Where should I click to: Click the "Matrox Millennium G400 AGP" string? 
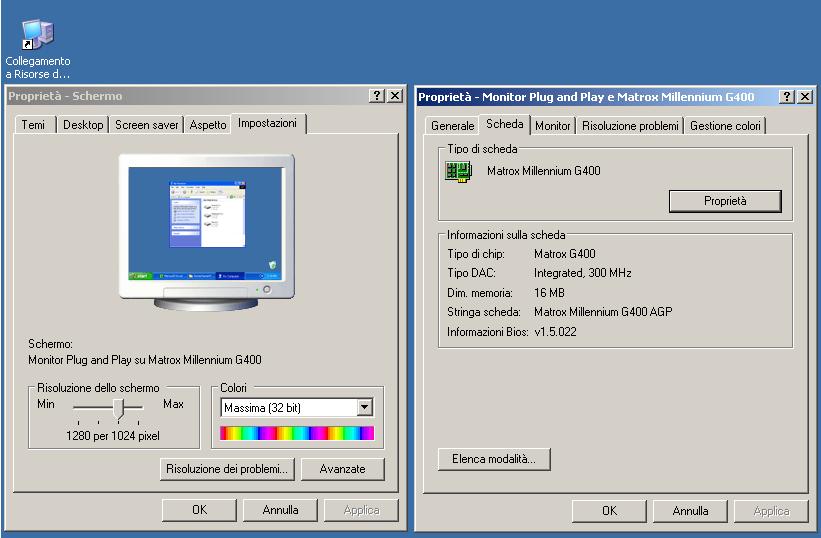(603, 312)
